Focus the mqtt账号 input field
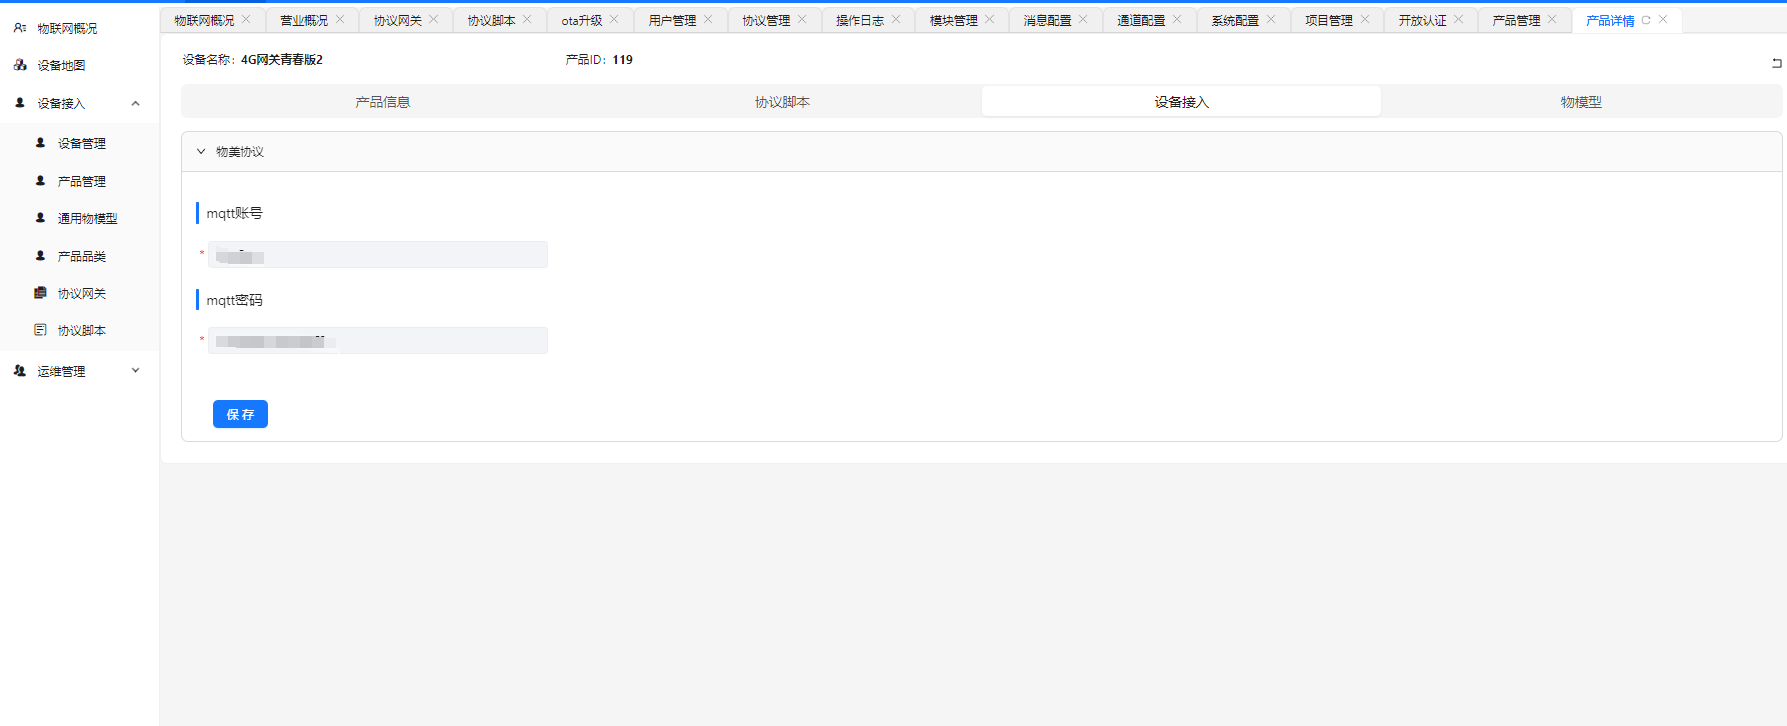 378,255
